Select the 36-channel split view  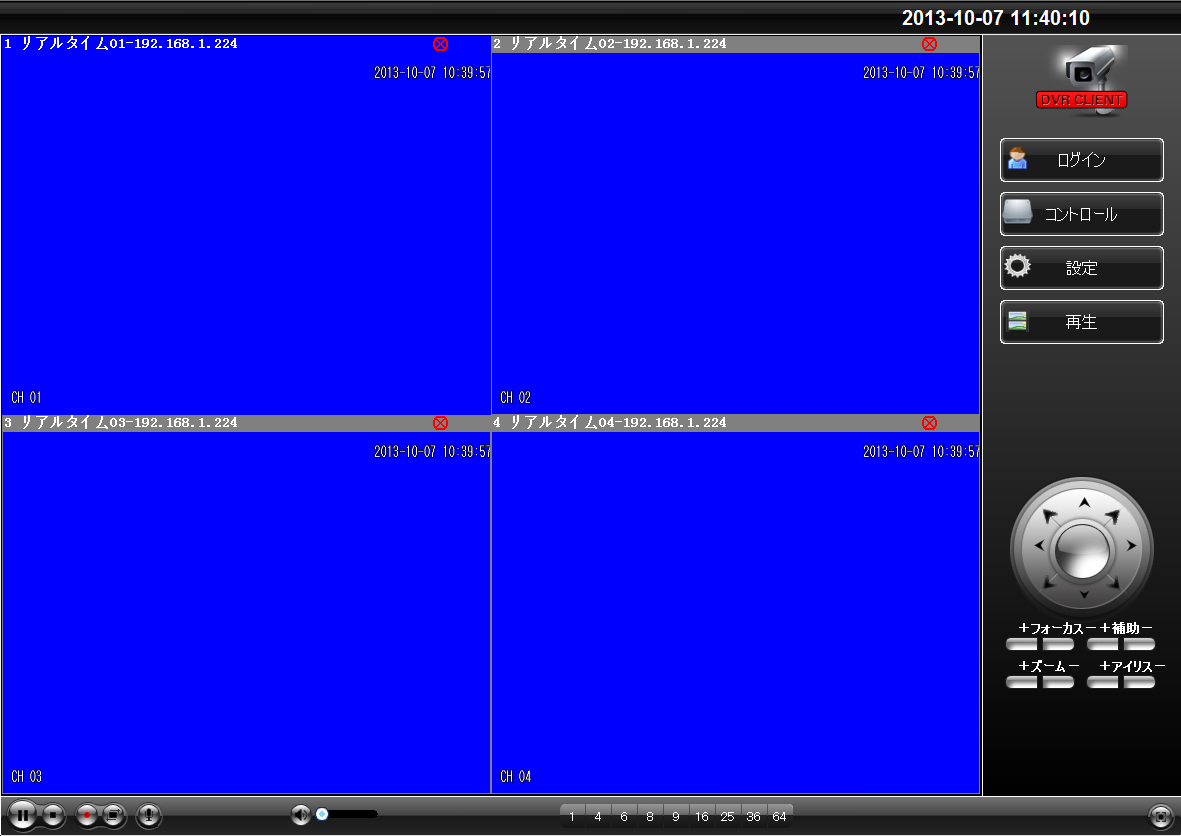[753, 816]
